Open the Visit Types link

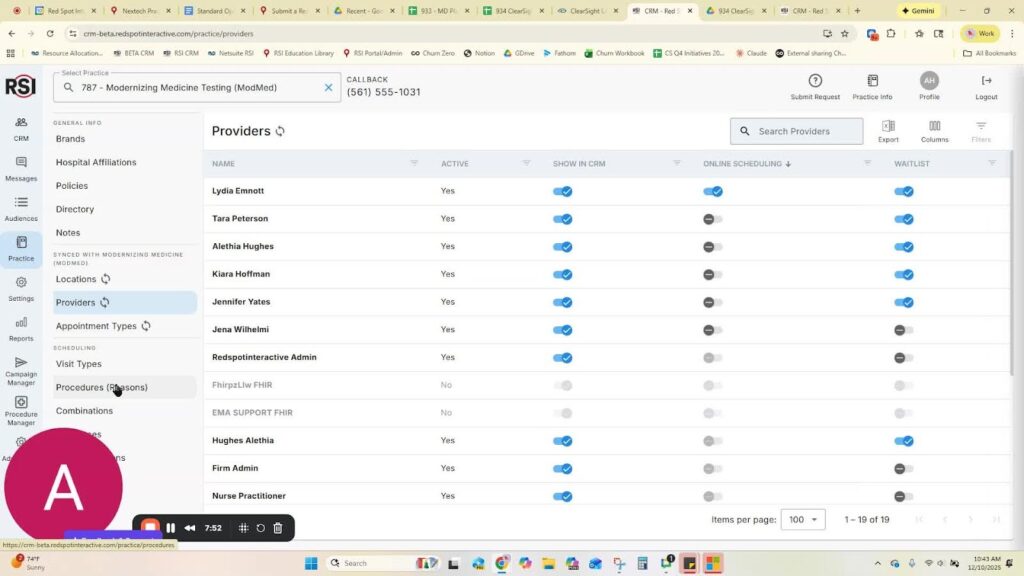point(78,364)
